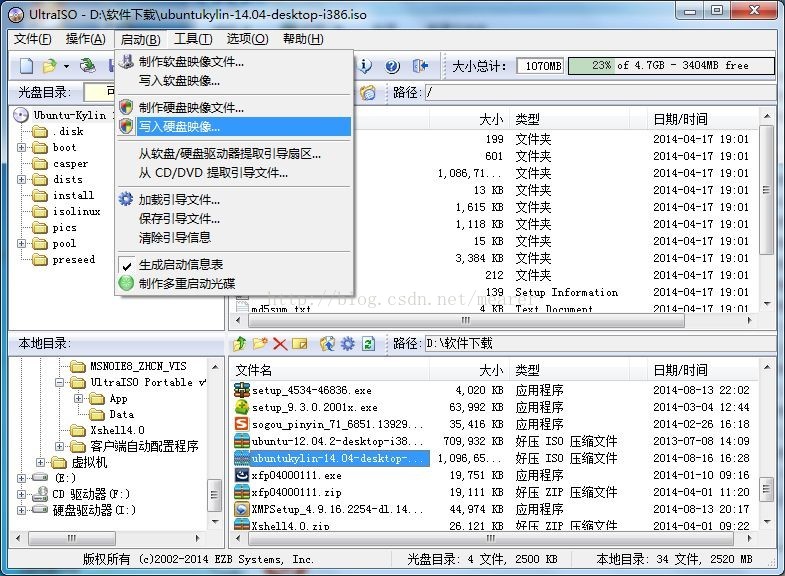Select the preseed folder in tree
The width and height of the screenshot is (785, 576).
coord(74,260)
